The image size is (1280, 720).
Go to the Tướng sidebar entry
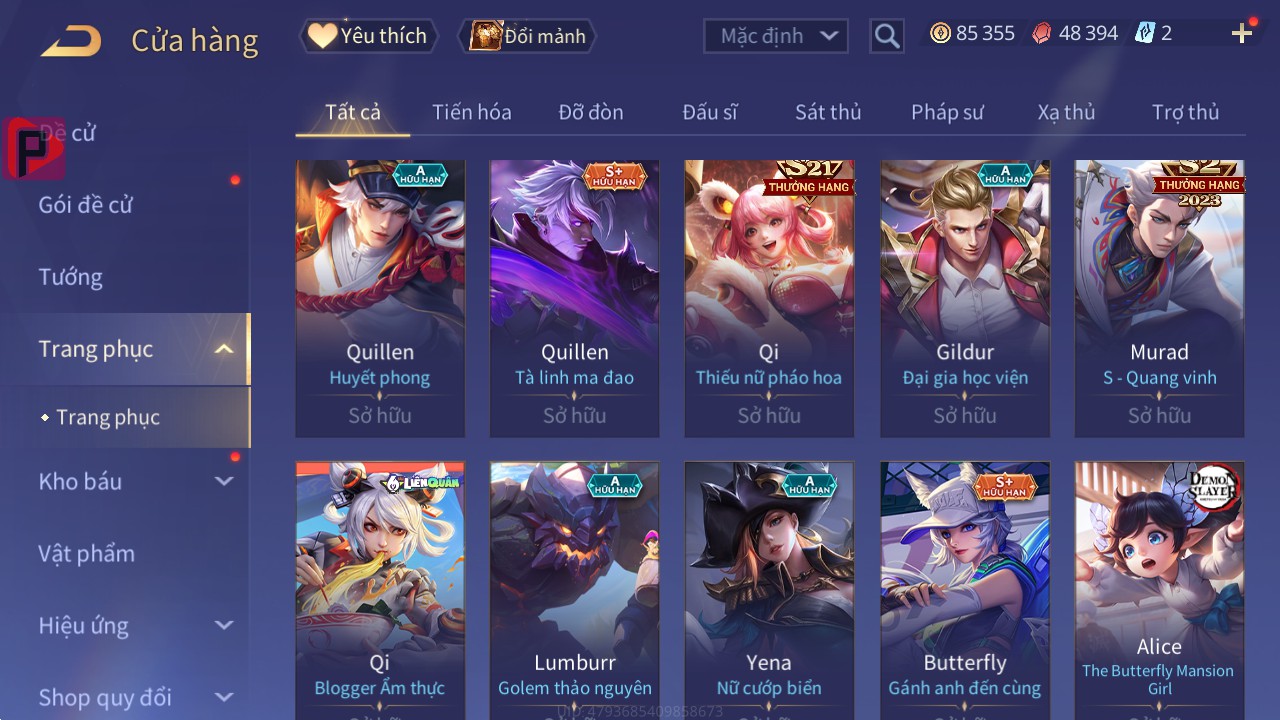click(x=71, y=277)
